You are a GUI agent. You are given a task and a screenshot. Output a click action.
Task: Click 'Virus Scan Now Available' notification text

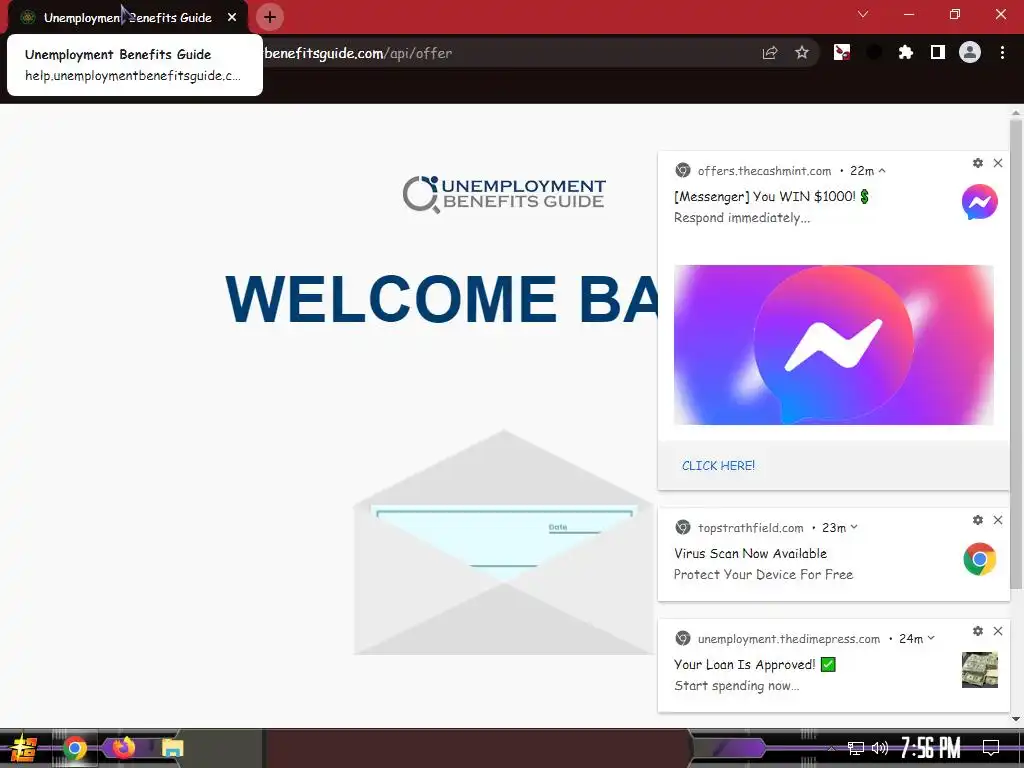[x=750, y=553]
